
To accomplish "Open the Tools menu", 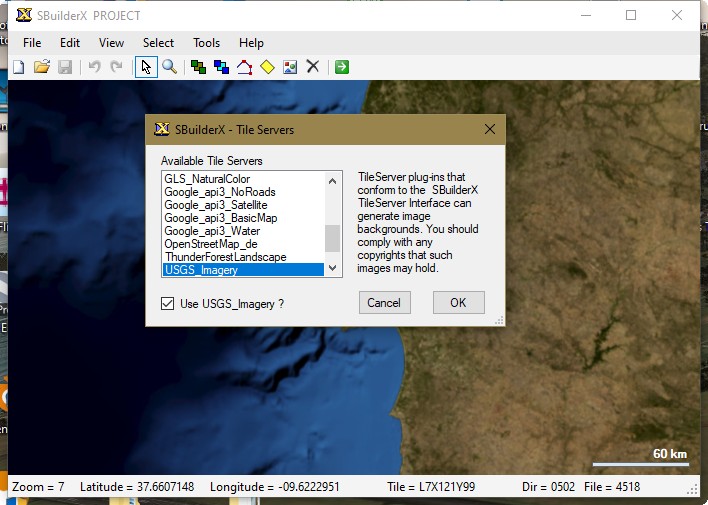I will (x=207, y=43).
